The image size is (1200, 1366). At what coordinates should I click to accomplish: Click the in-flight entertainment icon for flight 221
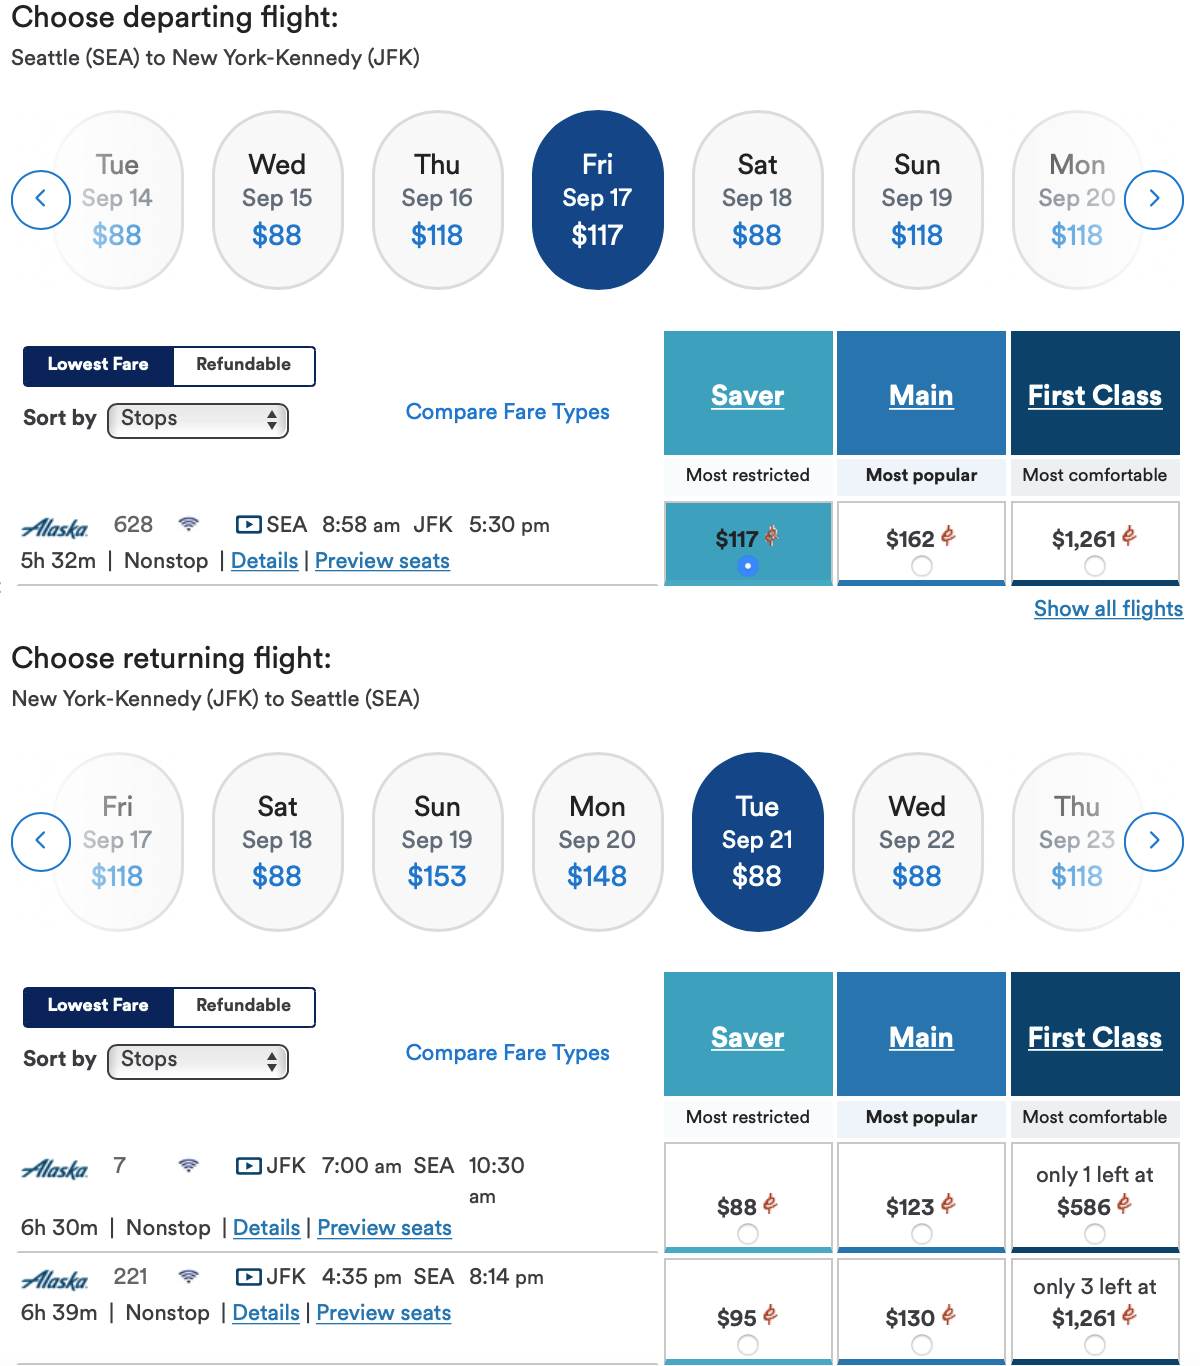click(249, 1277)
